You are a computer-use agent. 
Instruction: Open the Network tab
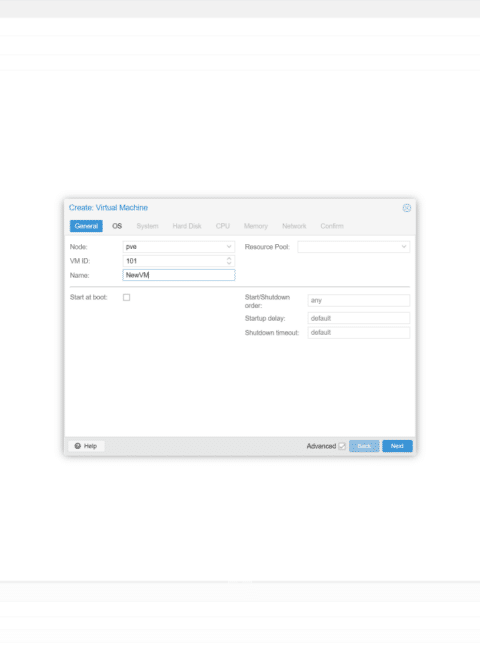pyautogui.click(x=294, y=226)
